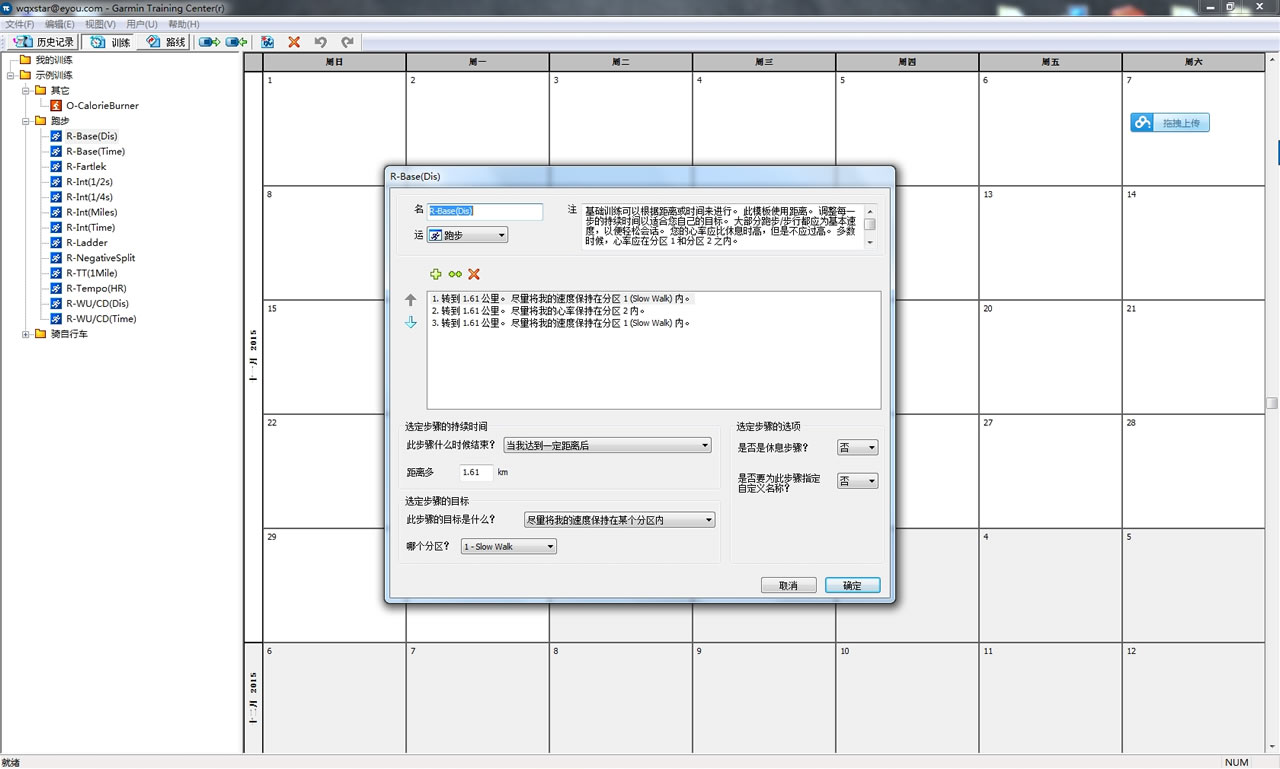
Task: Select R-Base(Dis) in the workout tree
Action: click(92, 136)
